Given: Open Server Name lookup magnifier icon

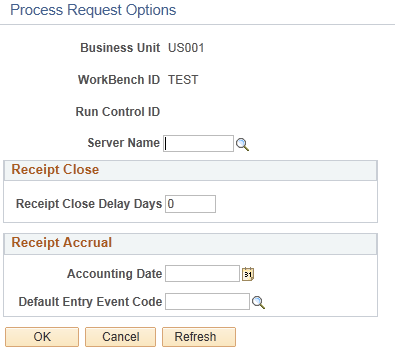Looking at the screenshot, I should tap(242, 145).
